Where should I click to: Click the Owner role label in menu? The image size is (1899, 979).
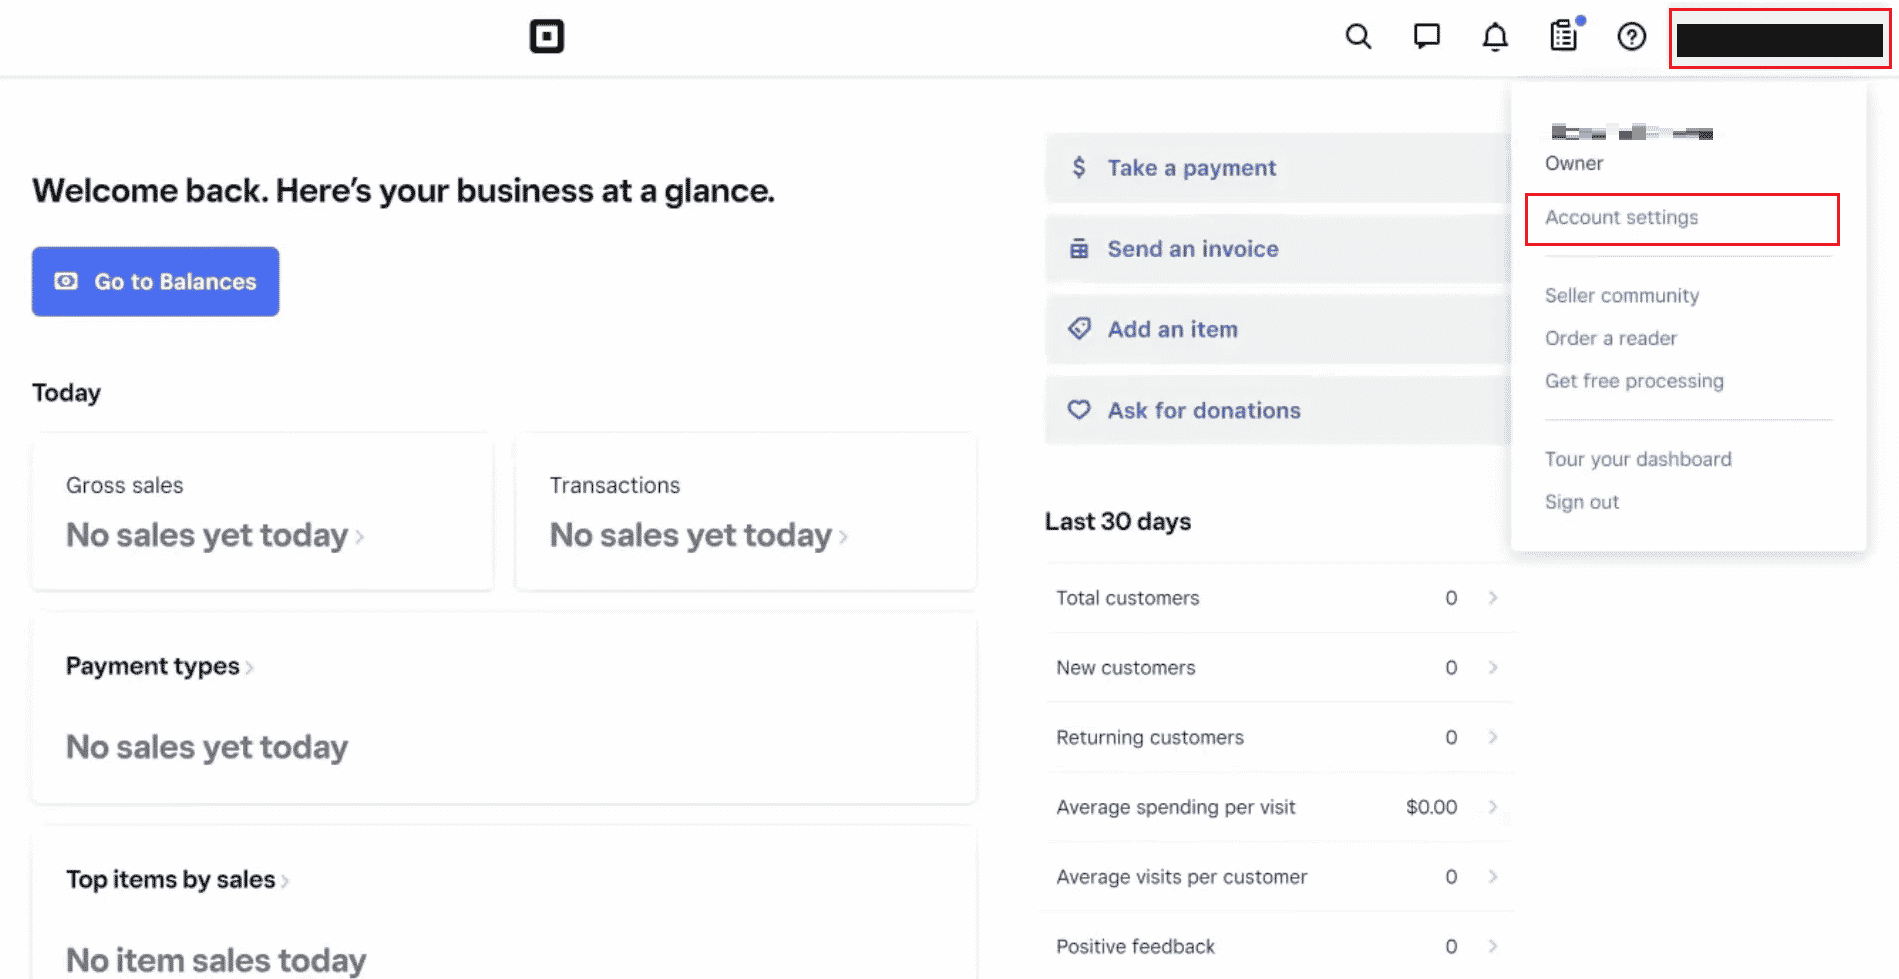(1574, 163)
